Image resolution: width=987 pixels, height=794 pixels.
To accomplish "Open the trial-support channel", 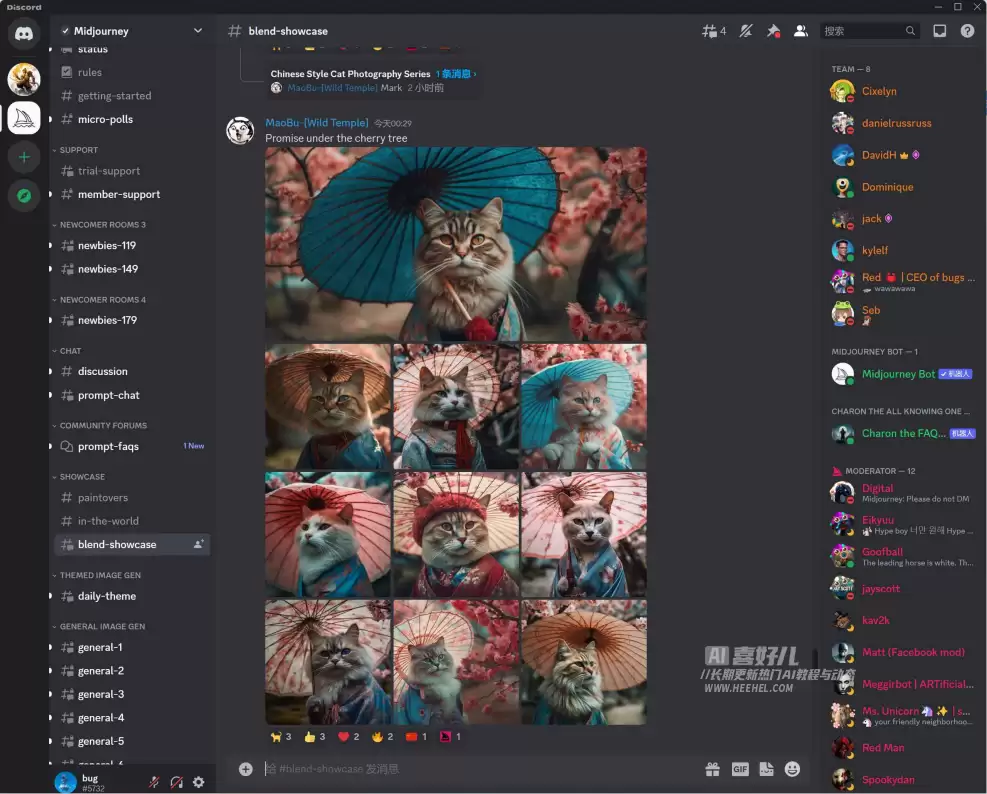I will click(x=132, y=171).
